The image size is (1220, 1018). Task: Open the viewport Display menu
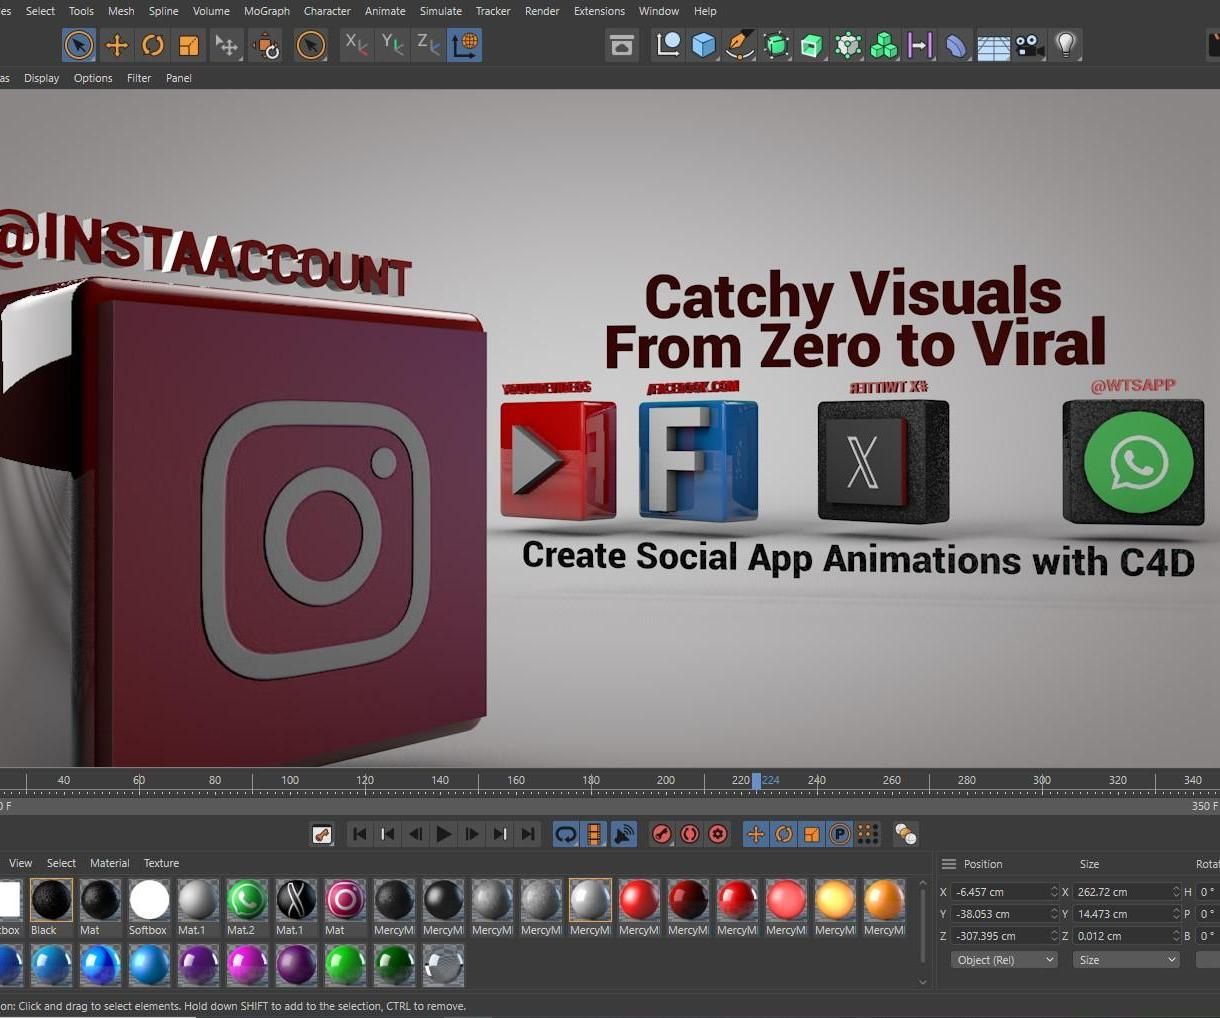pyautogui.click(x=42, y=78)
